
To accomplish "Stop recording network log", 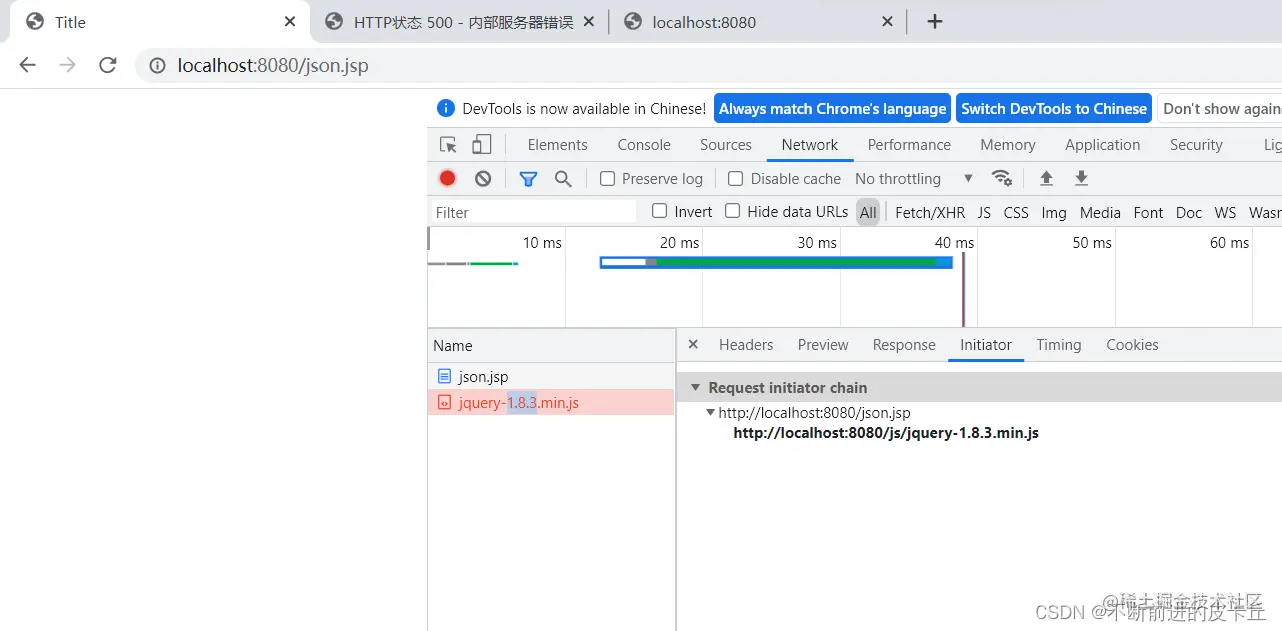I will 447,178.
